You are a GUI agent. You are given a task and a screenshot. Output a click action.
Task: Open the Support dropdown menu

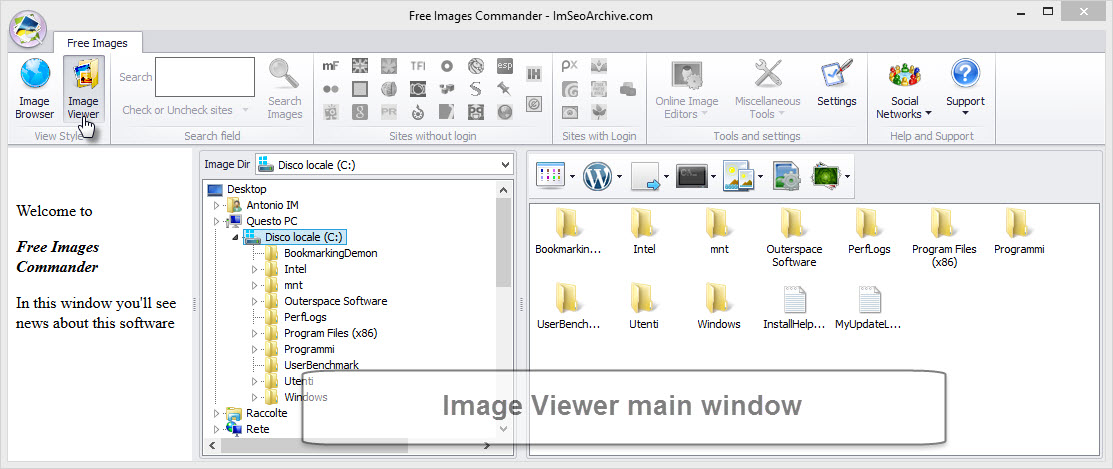[965, 90]
